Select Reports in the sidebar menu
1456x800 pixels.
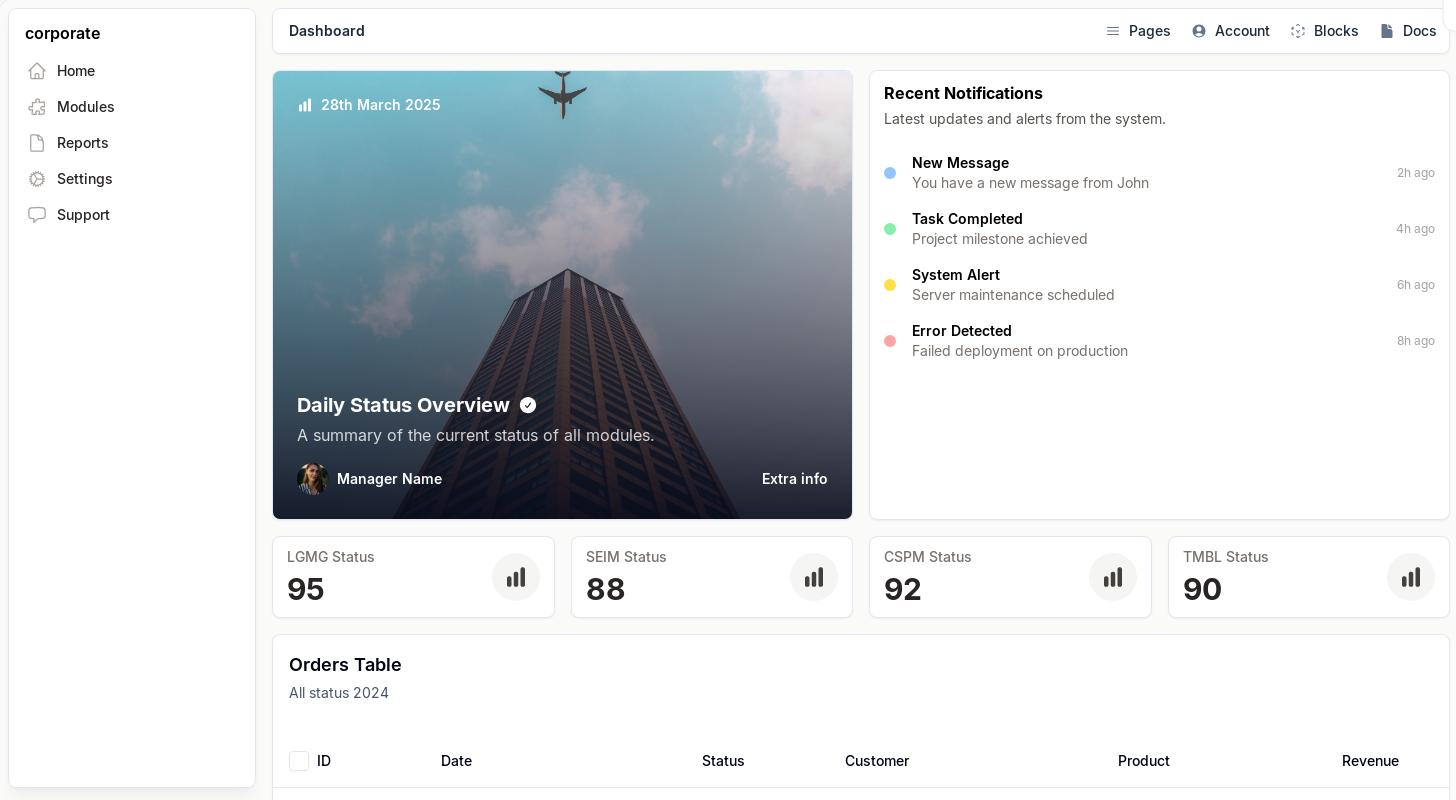coord(82,143)
